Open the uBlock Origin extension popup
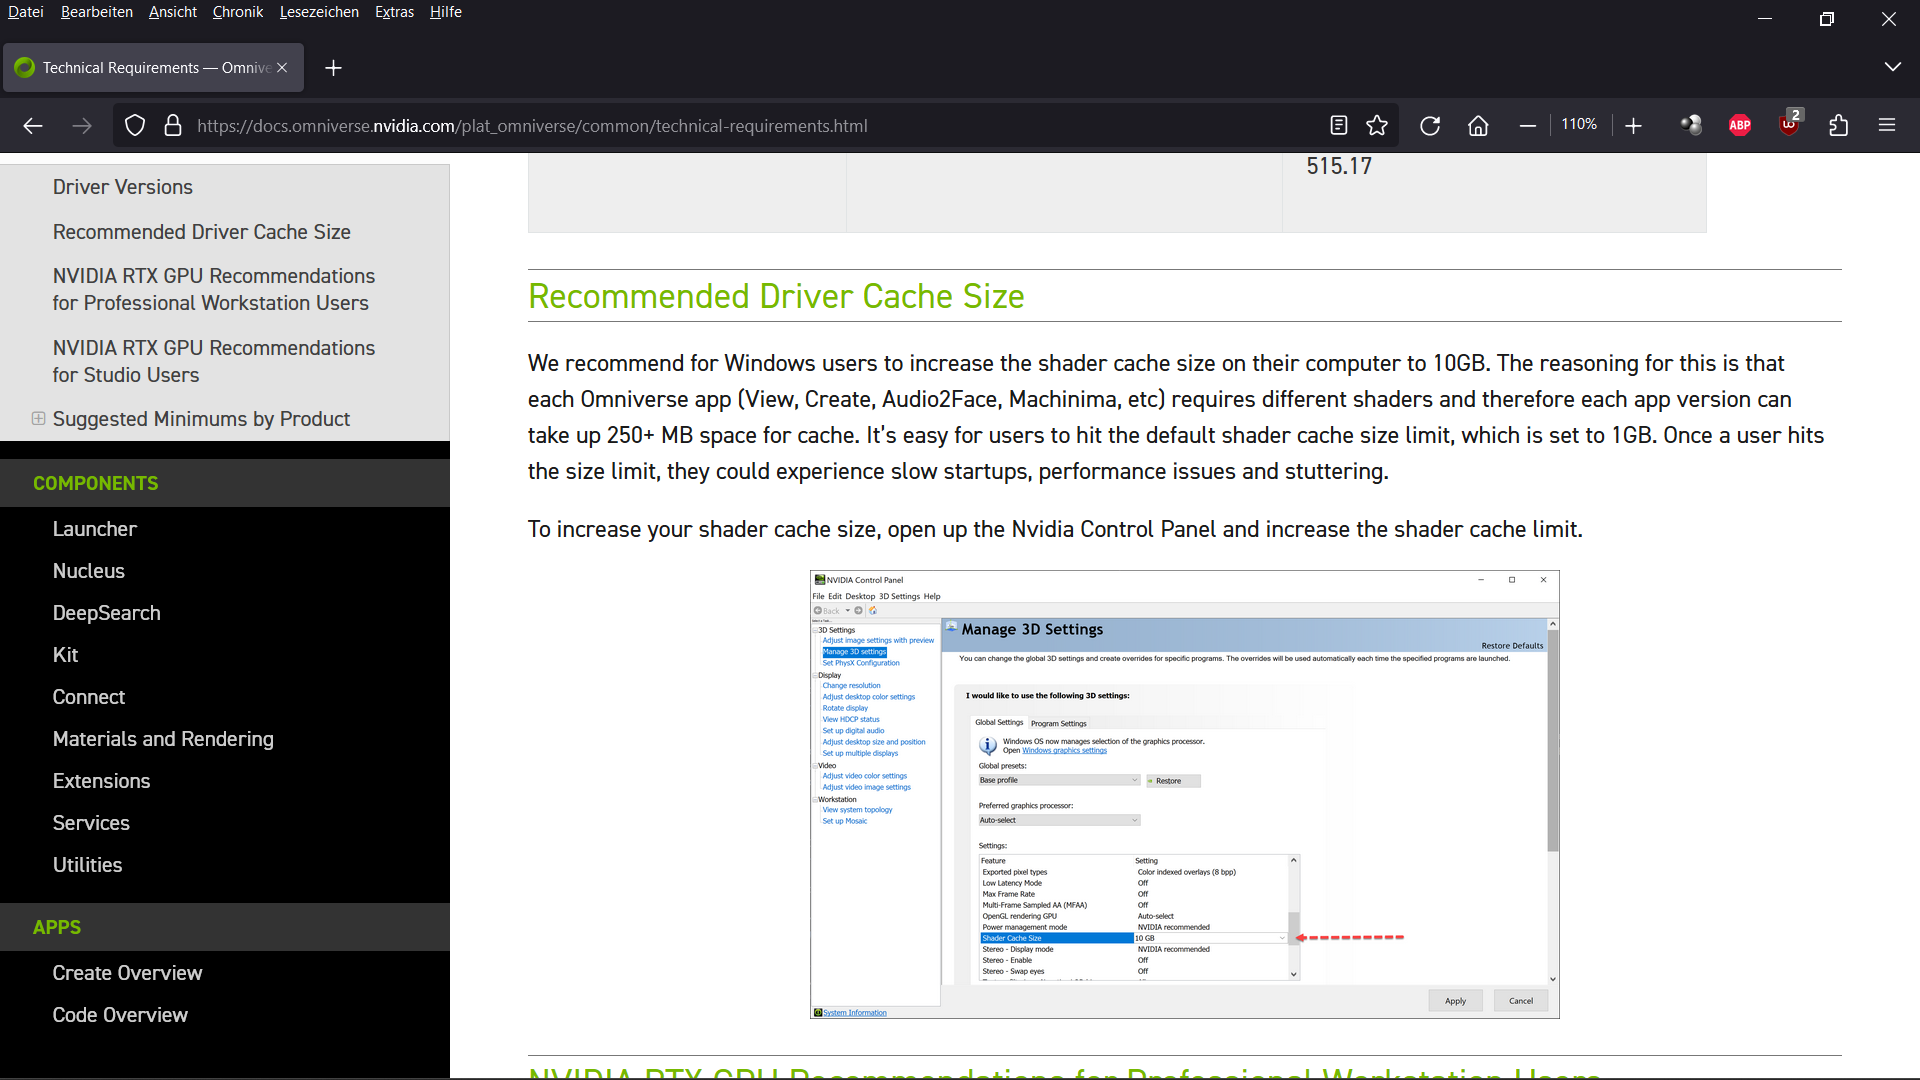Viewport: 1920px width, 1080px height. click(1788, 125)
